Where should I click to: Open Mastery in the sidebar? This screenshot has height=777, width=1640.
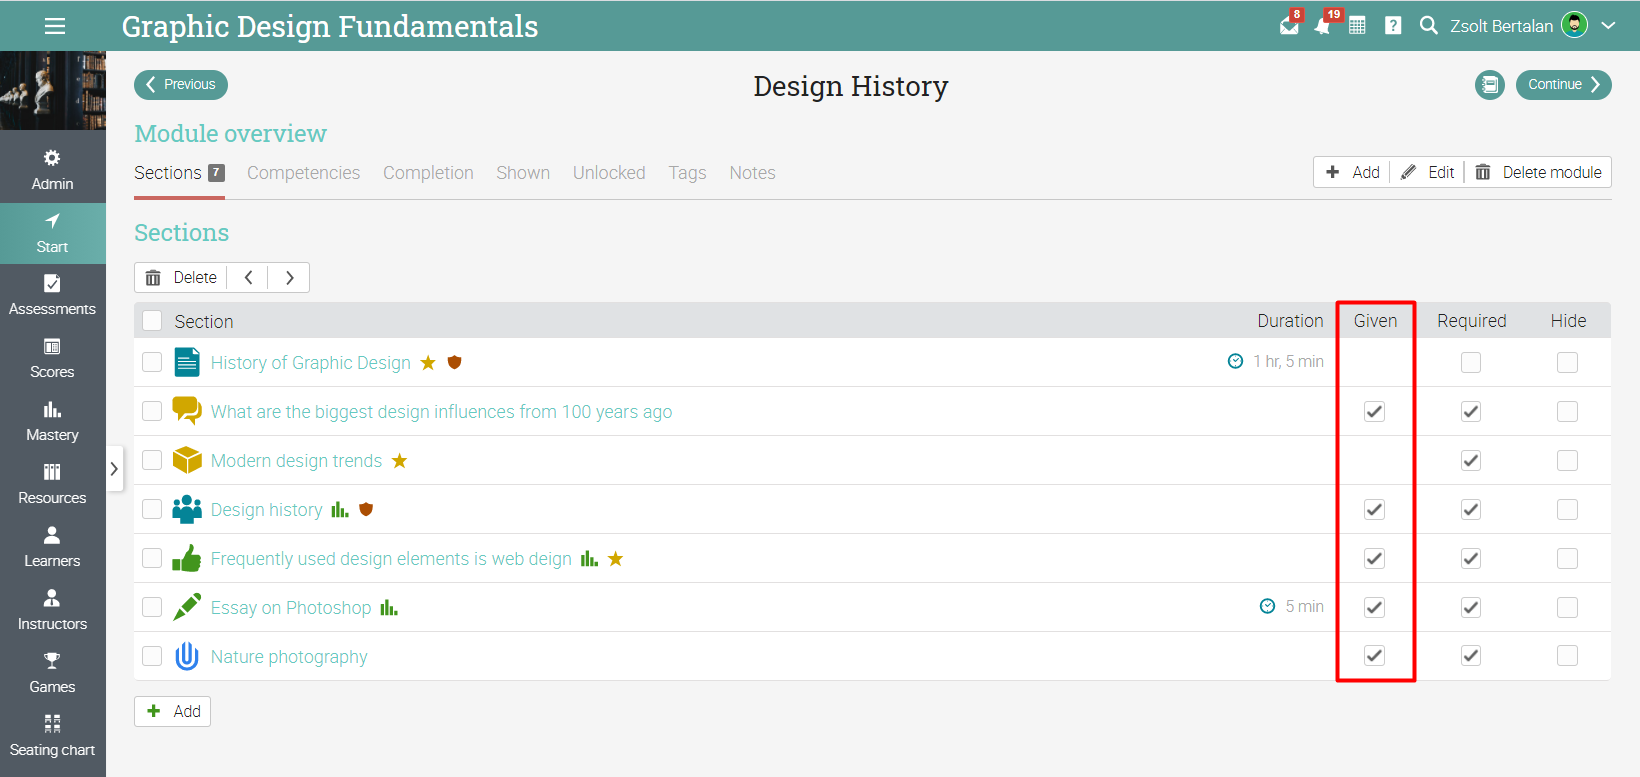(x=52, y=422)
